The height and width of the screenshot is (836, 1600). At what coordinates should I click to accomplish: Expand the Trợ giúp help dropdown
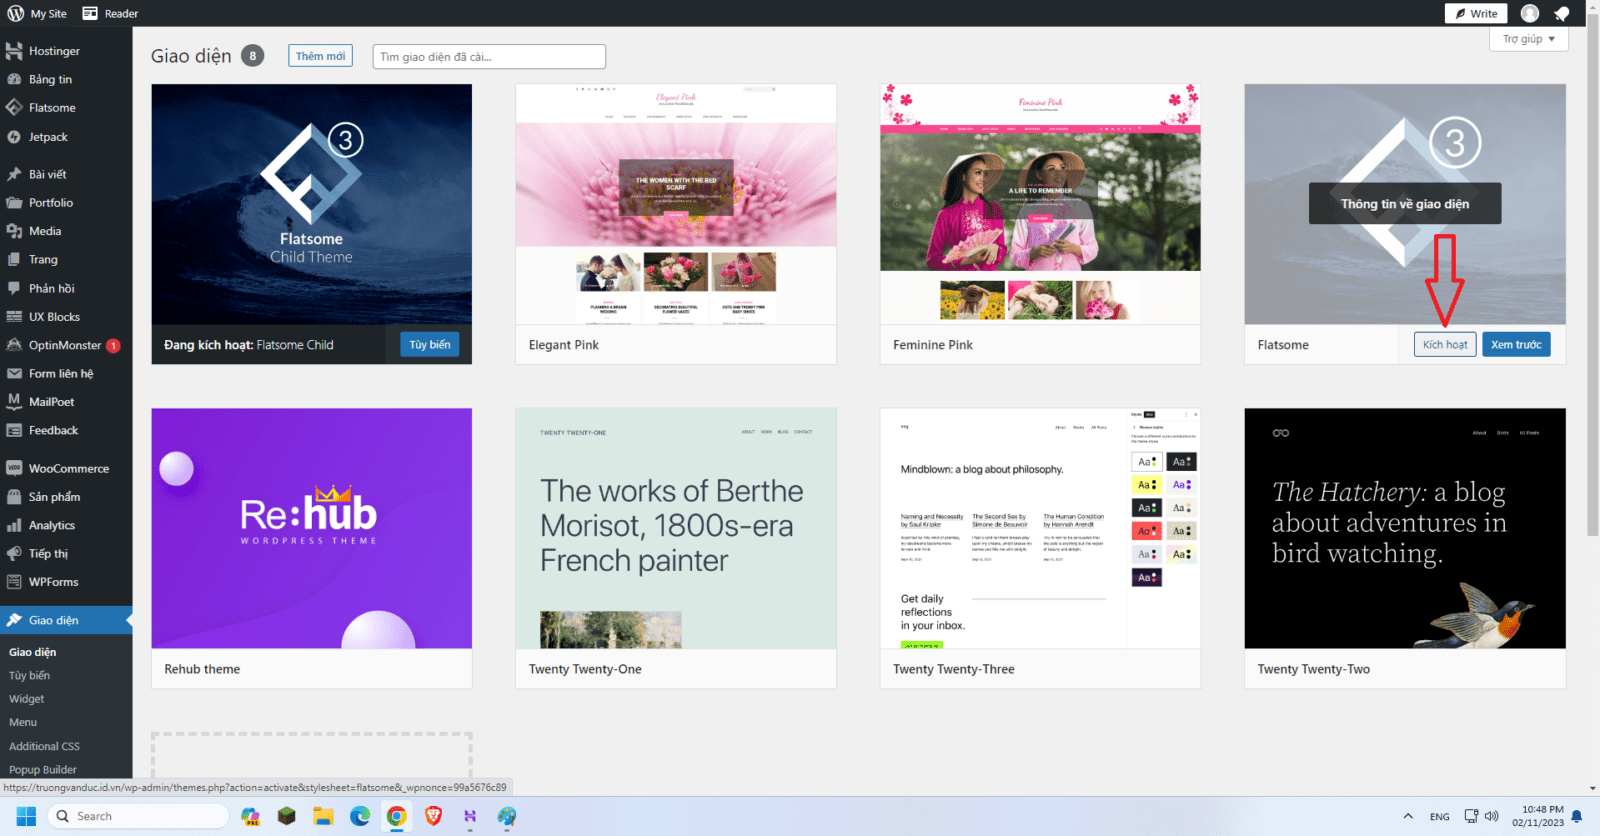(x=1529, y=39)
